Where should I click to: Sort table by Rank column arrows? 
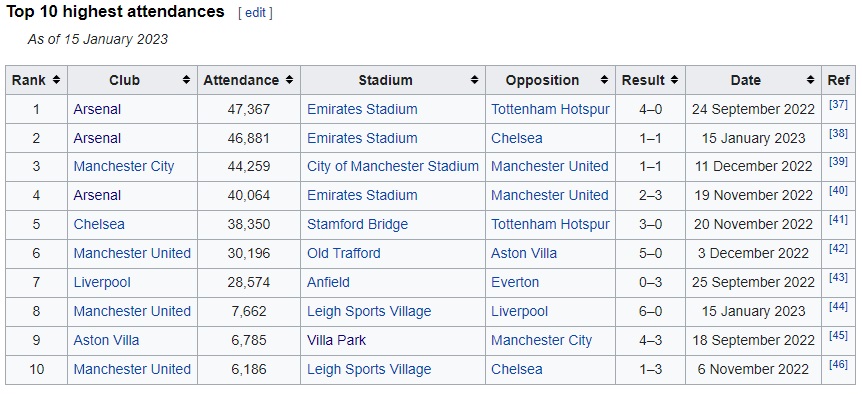tap(56, 80)
